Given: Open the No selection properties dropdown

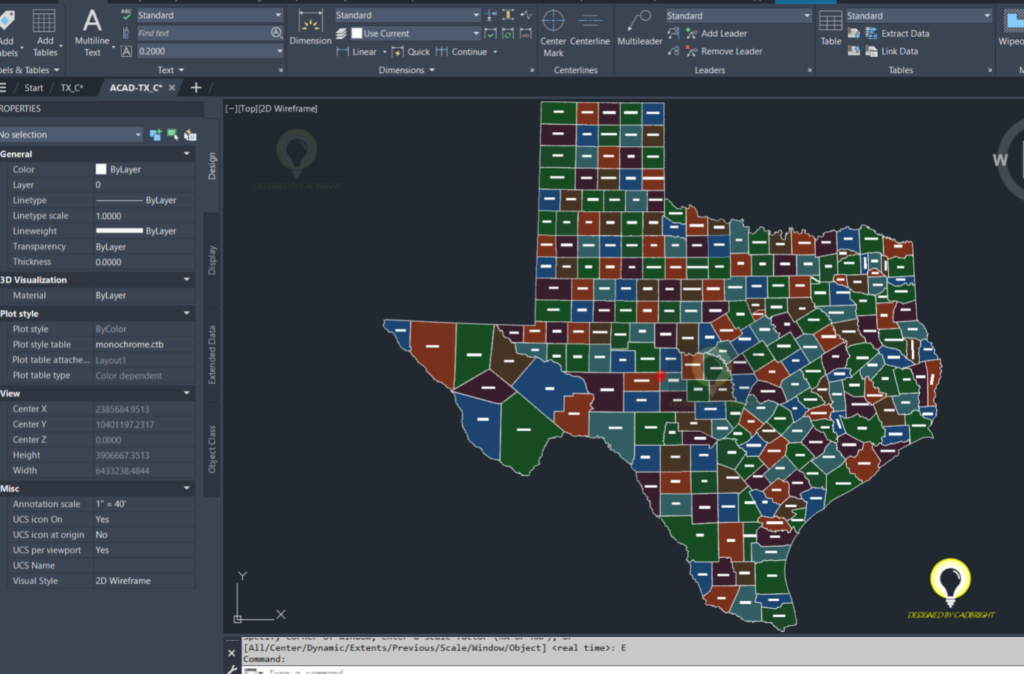Looking at the screenshot, I should (x=138, y=134).
